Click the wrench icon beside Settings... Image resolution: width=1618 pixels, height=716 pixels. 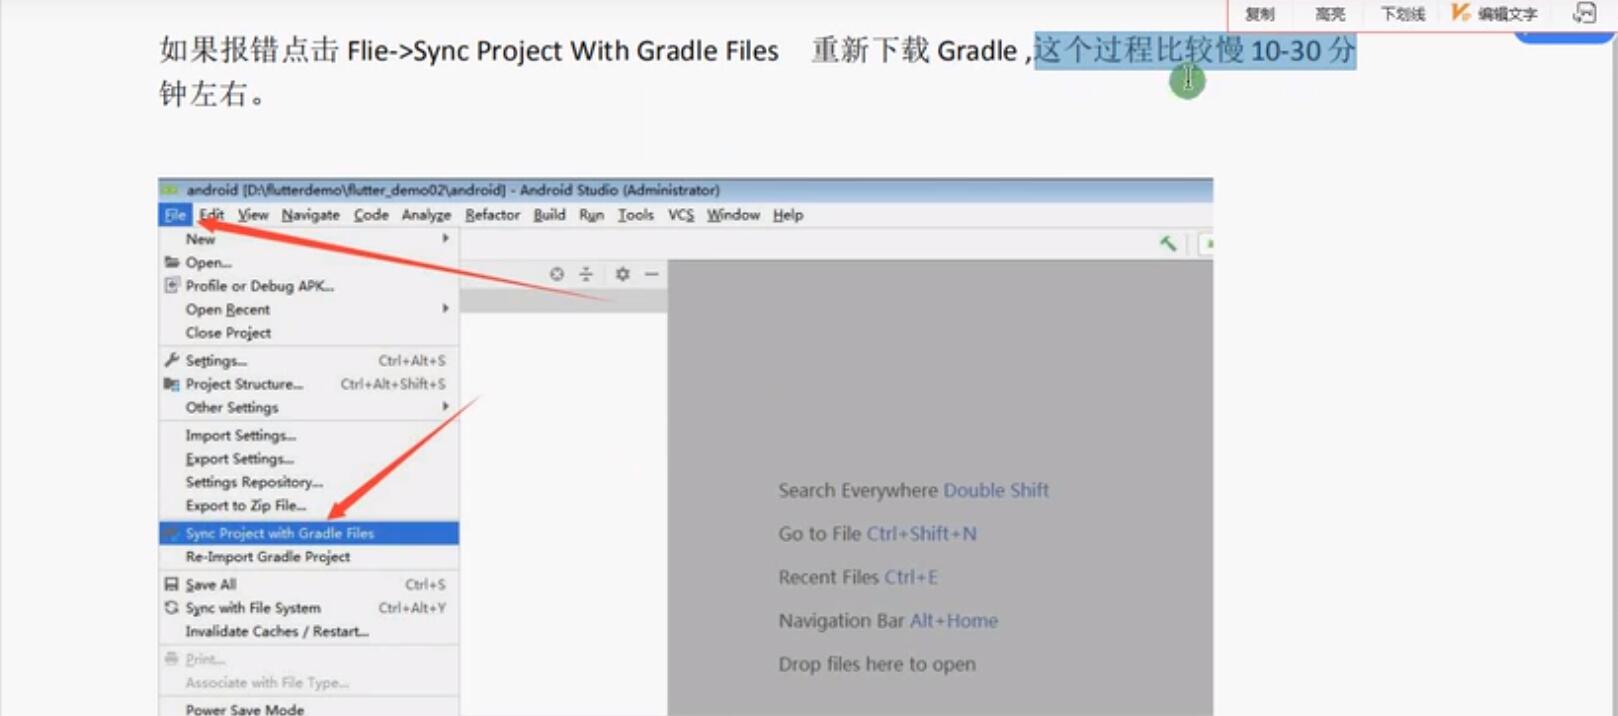pyautogui.click(x=171, y=360)
